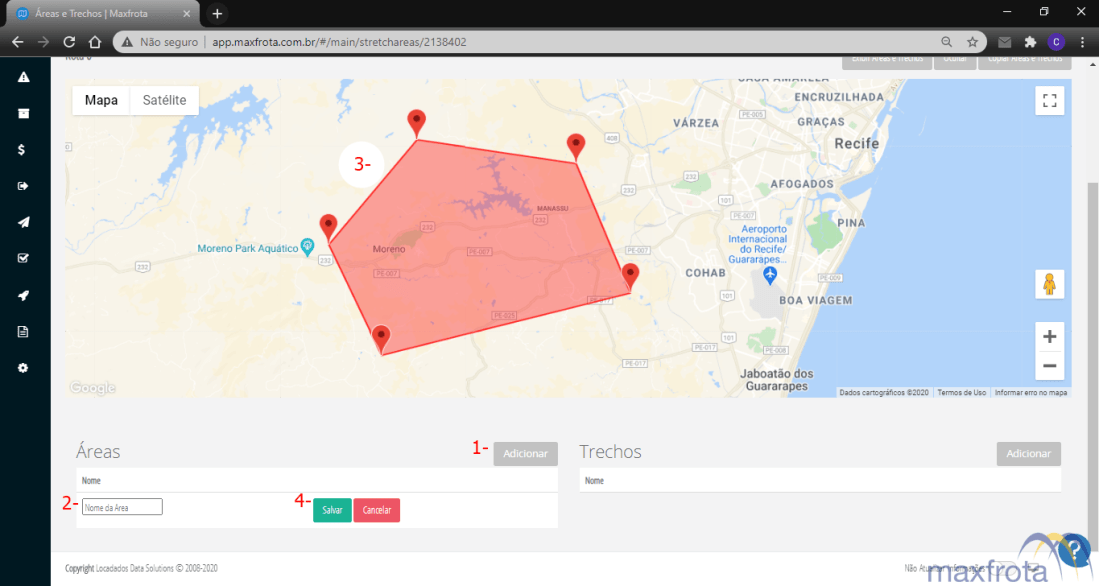Zoom in on the map
The height and width of the screenshot is (586, 1099).
tap(1049, 336)
